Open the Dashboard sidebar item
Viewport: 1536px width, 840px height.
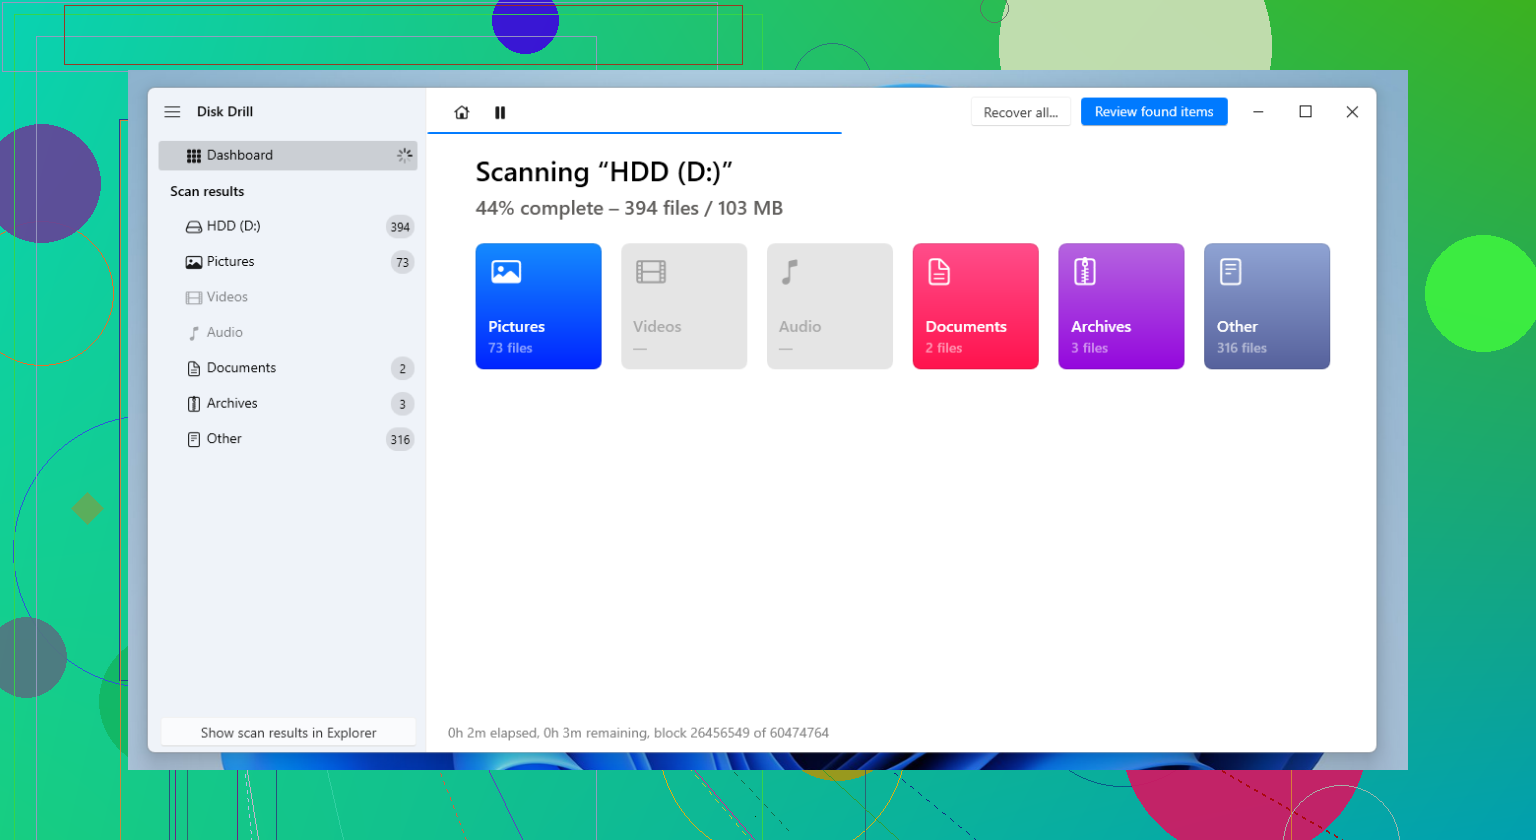(288, 155)
